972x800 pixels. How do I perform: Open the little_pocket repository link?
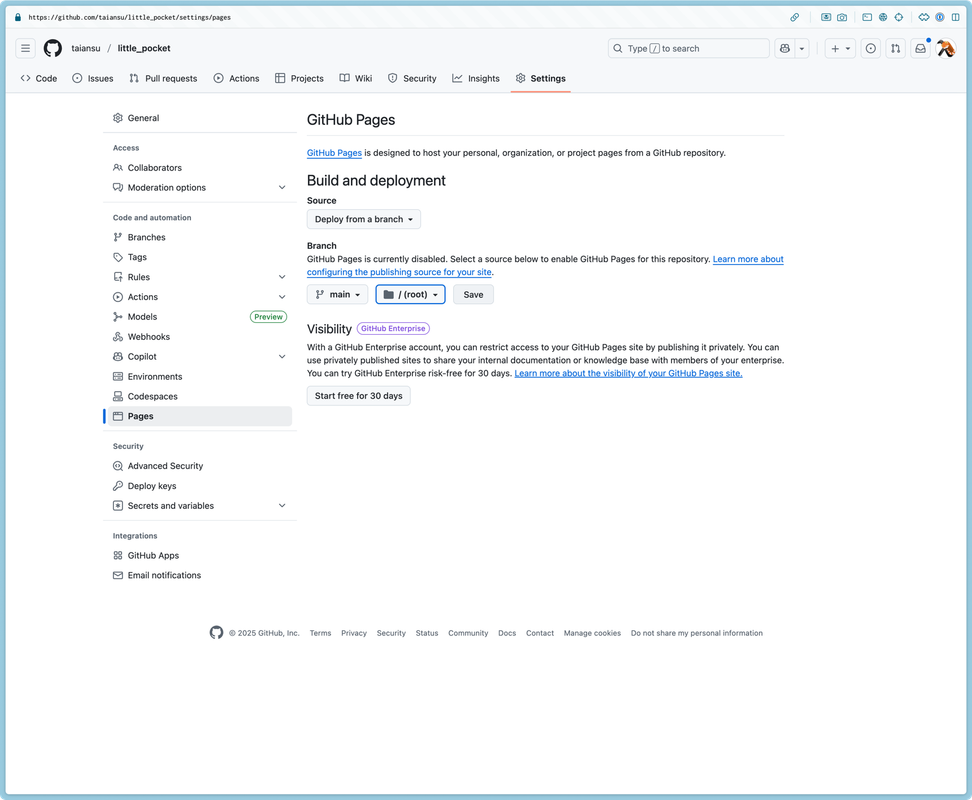point(144,48)
